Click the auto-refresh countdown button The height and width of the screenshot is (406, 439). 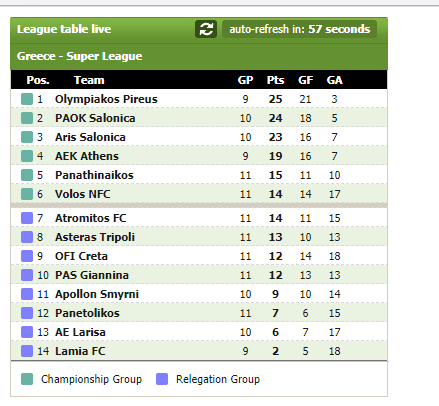pos(299,29)
